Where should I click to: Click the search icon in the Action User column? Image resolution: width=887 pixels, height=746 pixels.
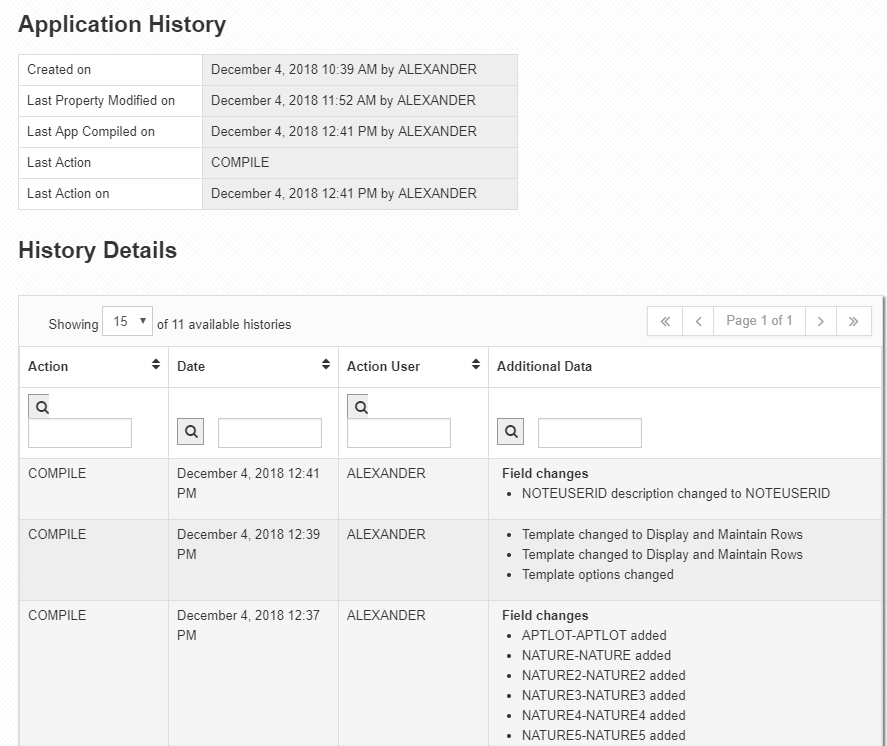coord(360,407)
